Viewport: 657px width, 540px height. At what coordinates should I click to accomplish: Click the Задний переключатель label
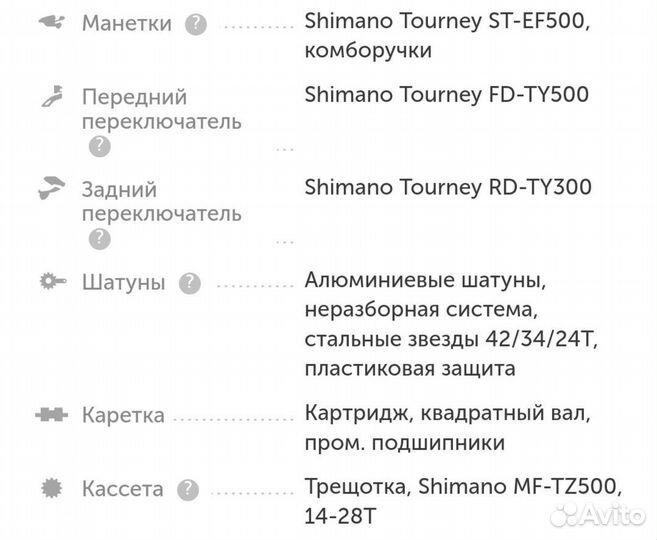(x=160, y=200)
